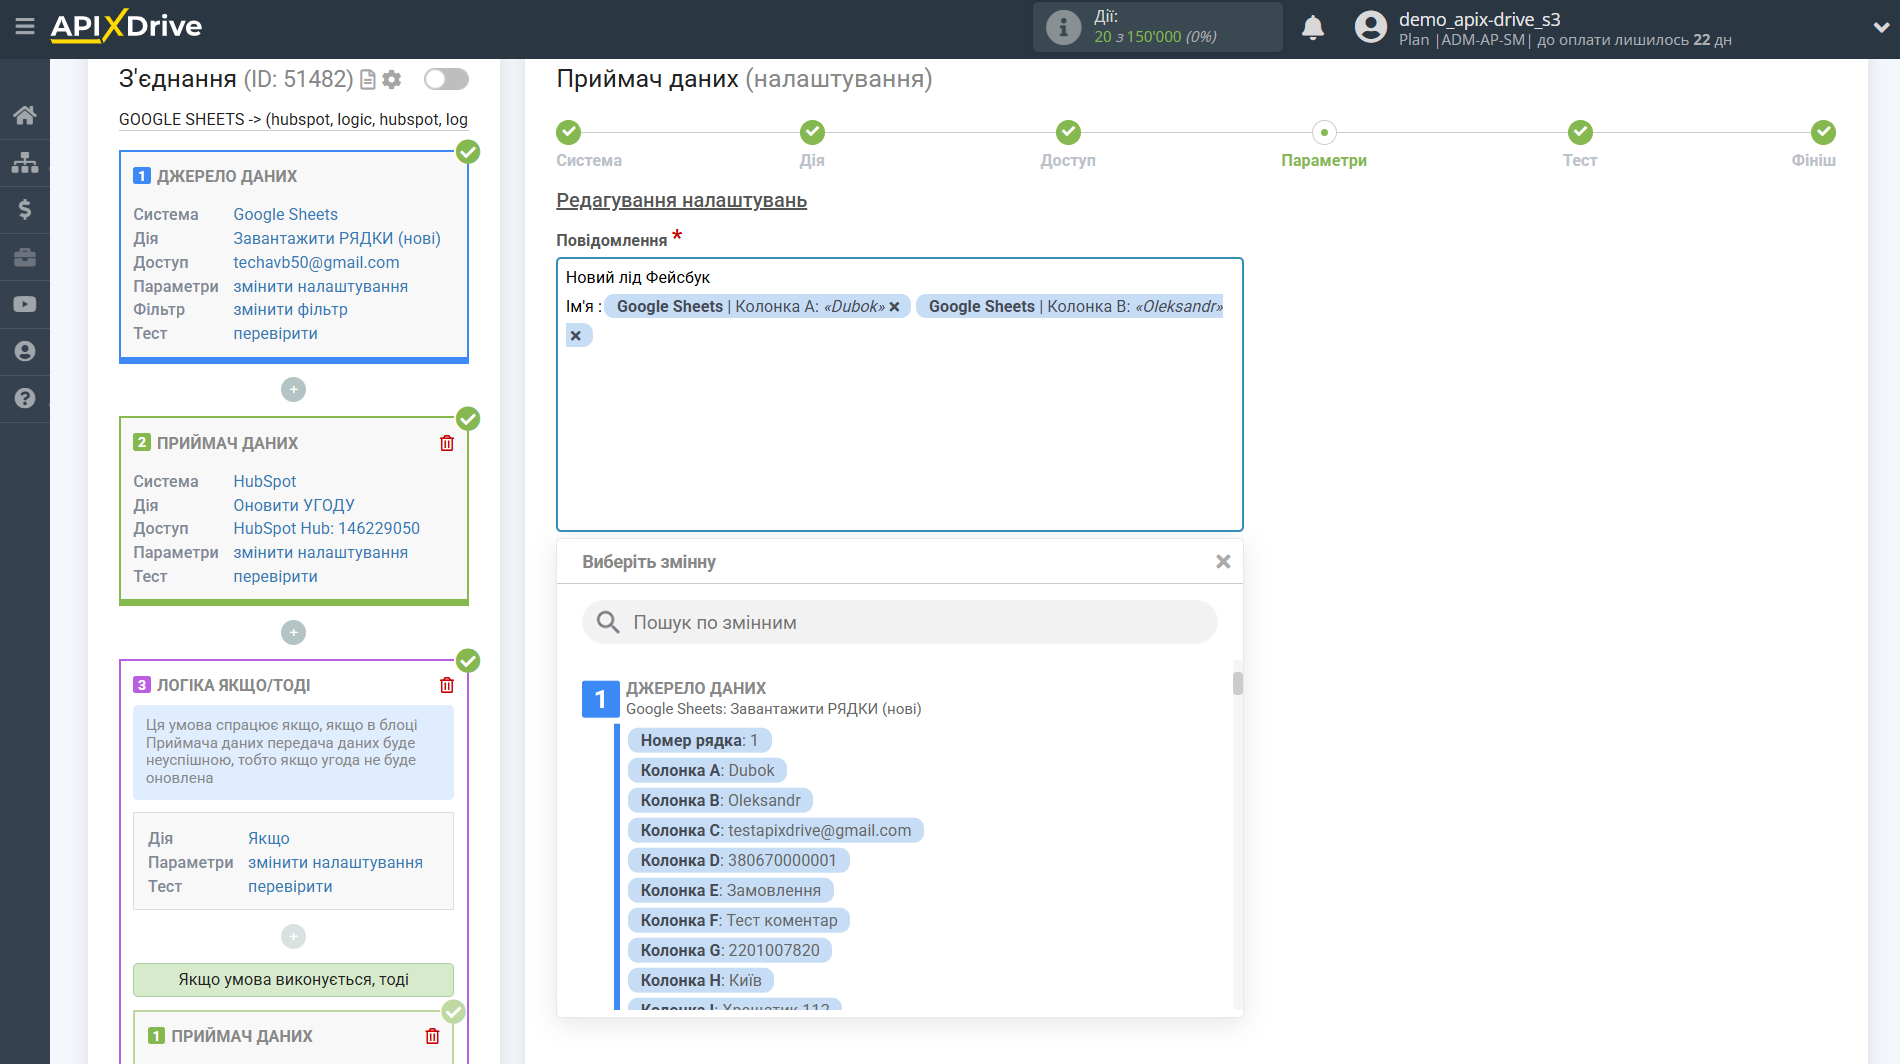The width and height of the screenshot is (1900, 1064).
Task: Close the variable selection panel
Action: pos(1223,562)
